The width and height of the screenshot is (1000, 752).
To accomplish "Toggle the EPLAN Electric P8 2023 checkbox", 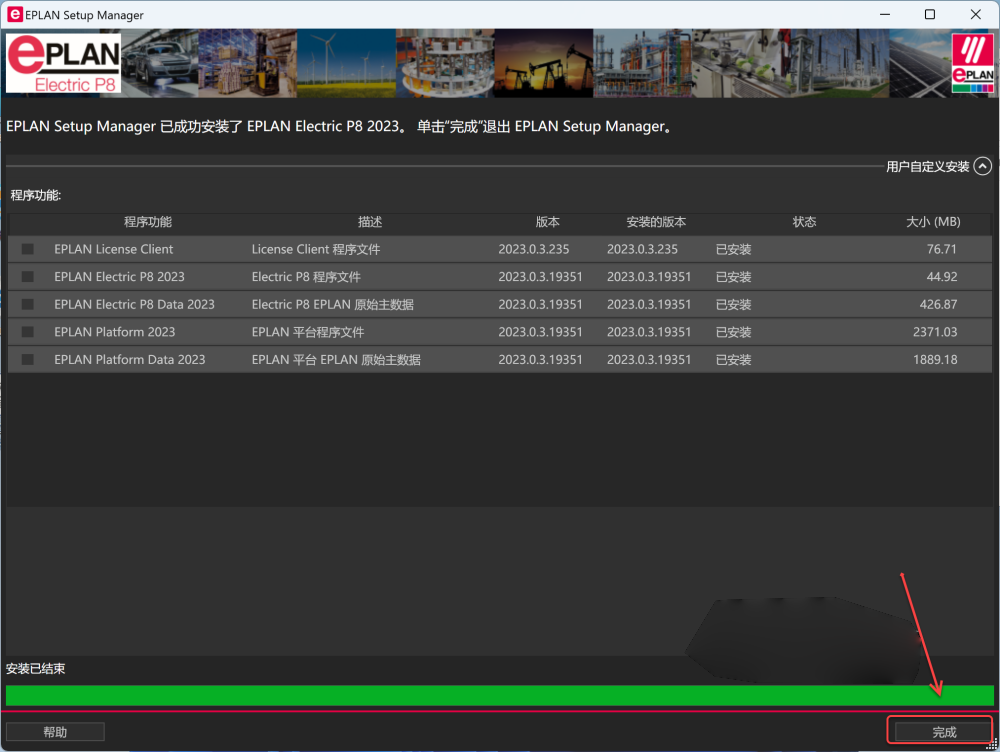I will click(28, 277).
